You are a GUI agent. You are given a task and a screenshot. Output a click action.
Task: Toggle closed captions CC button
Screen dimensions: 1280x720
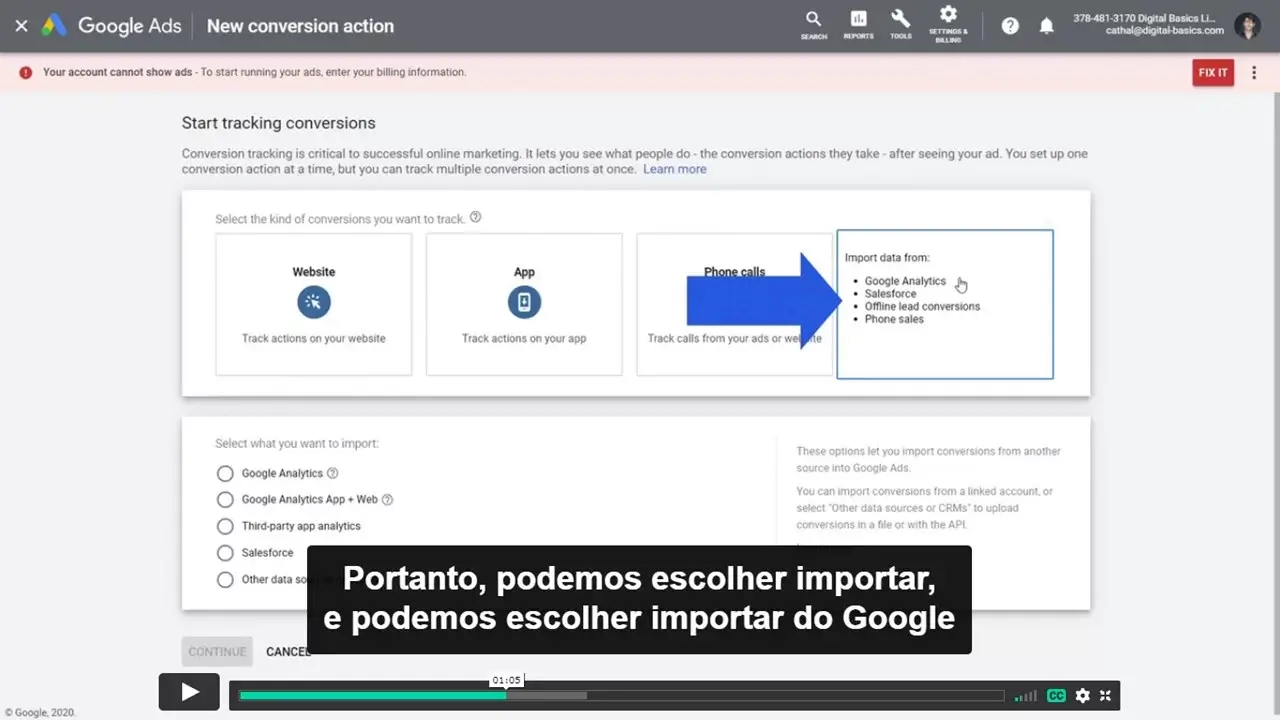(x=1055, y=696)
